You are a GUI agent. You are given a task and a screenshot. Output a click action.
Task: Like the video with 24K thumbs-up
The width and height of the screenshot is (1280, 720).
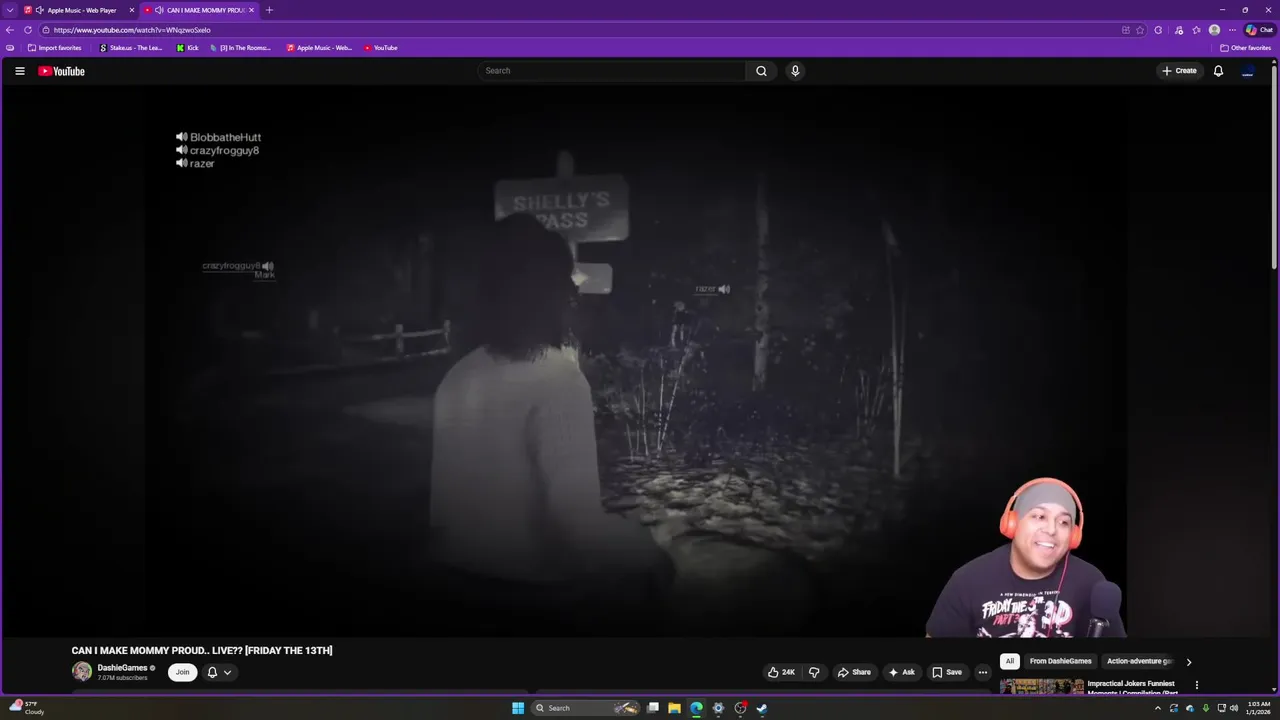click(781, 672)
